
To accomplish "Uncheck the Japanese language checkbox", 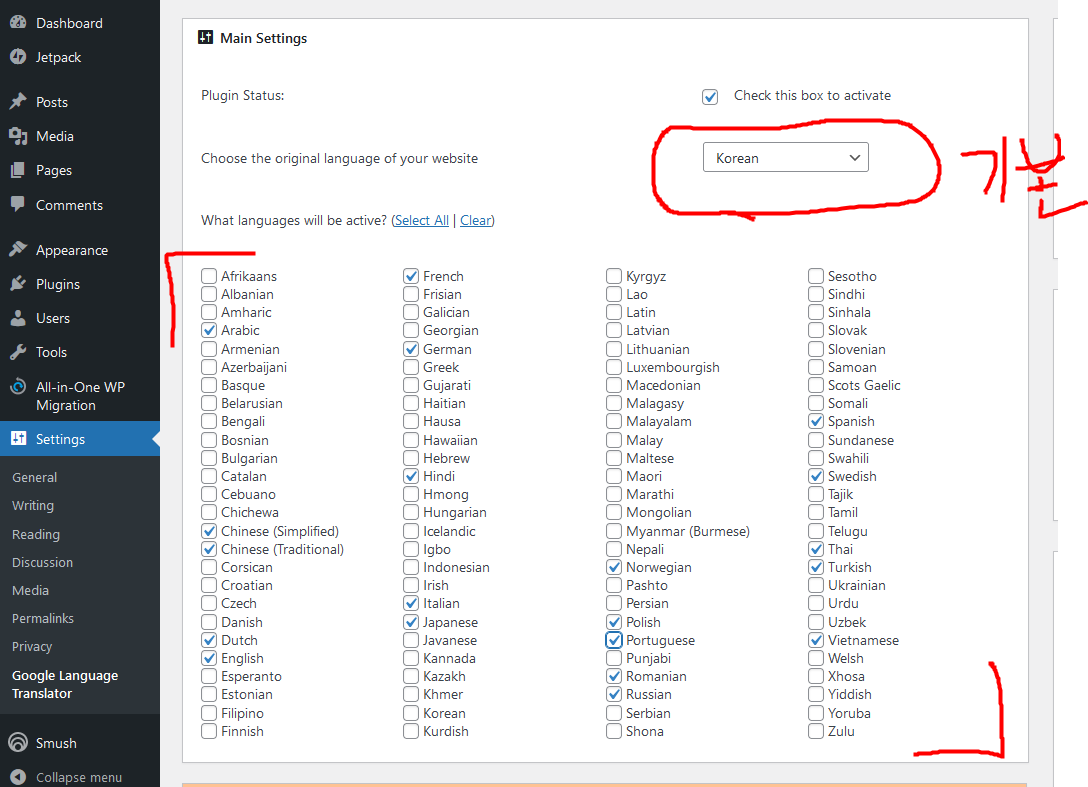I will click(411, 622).
